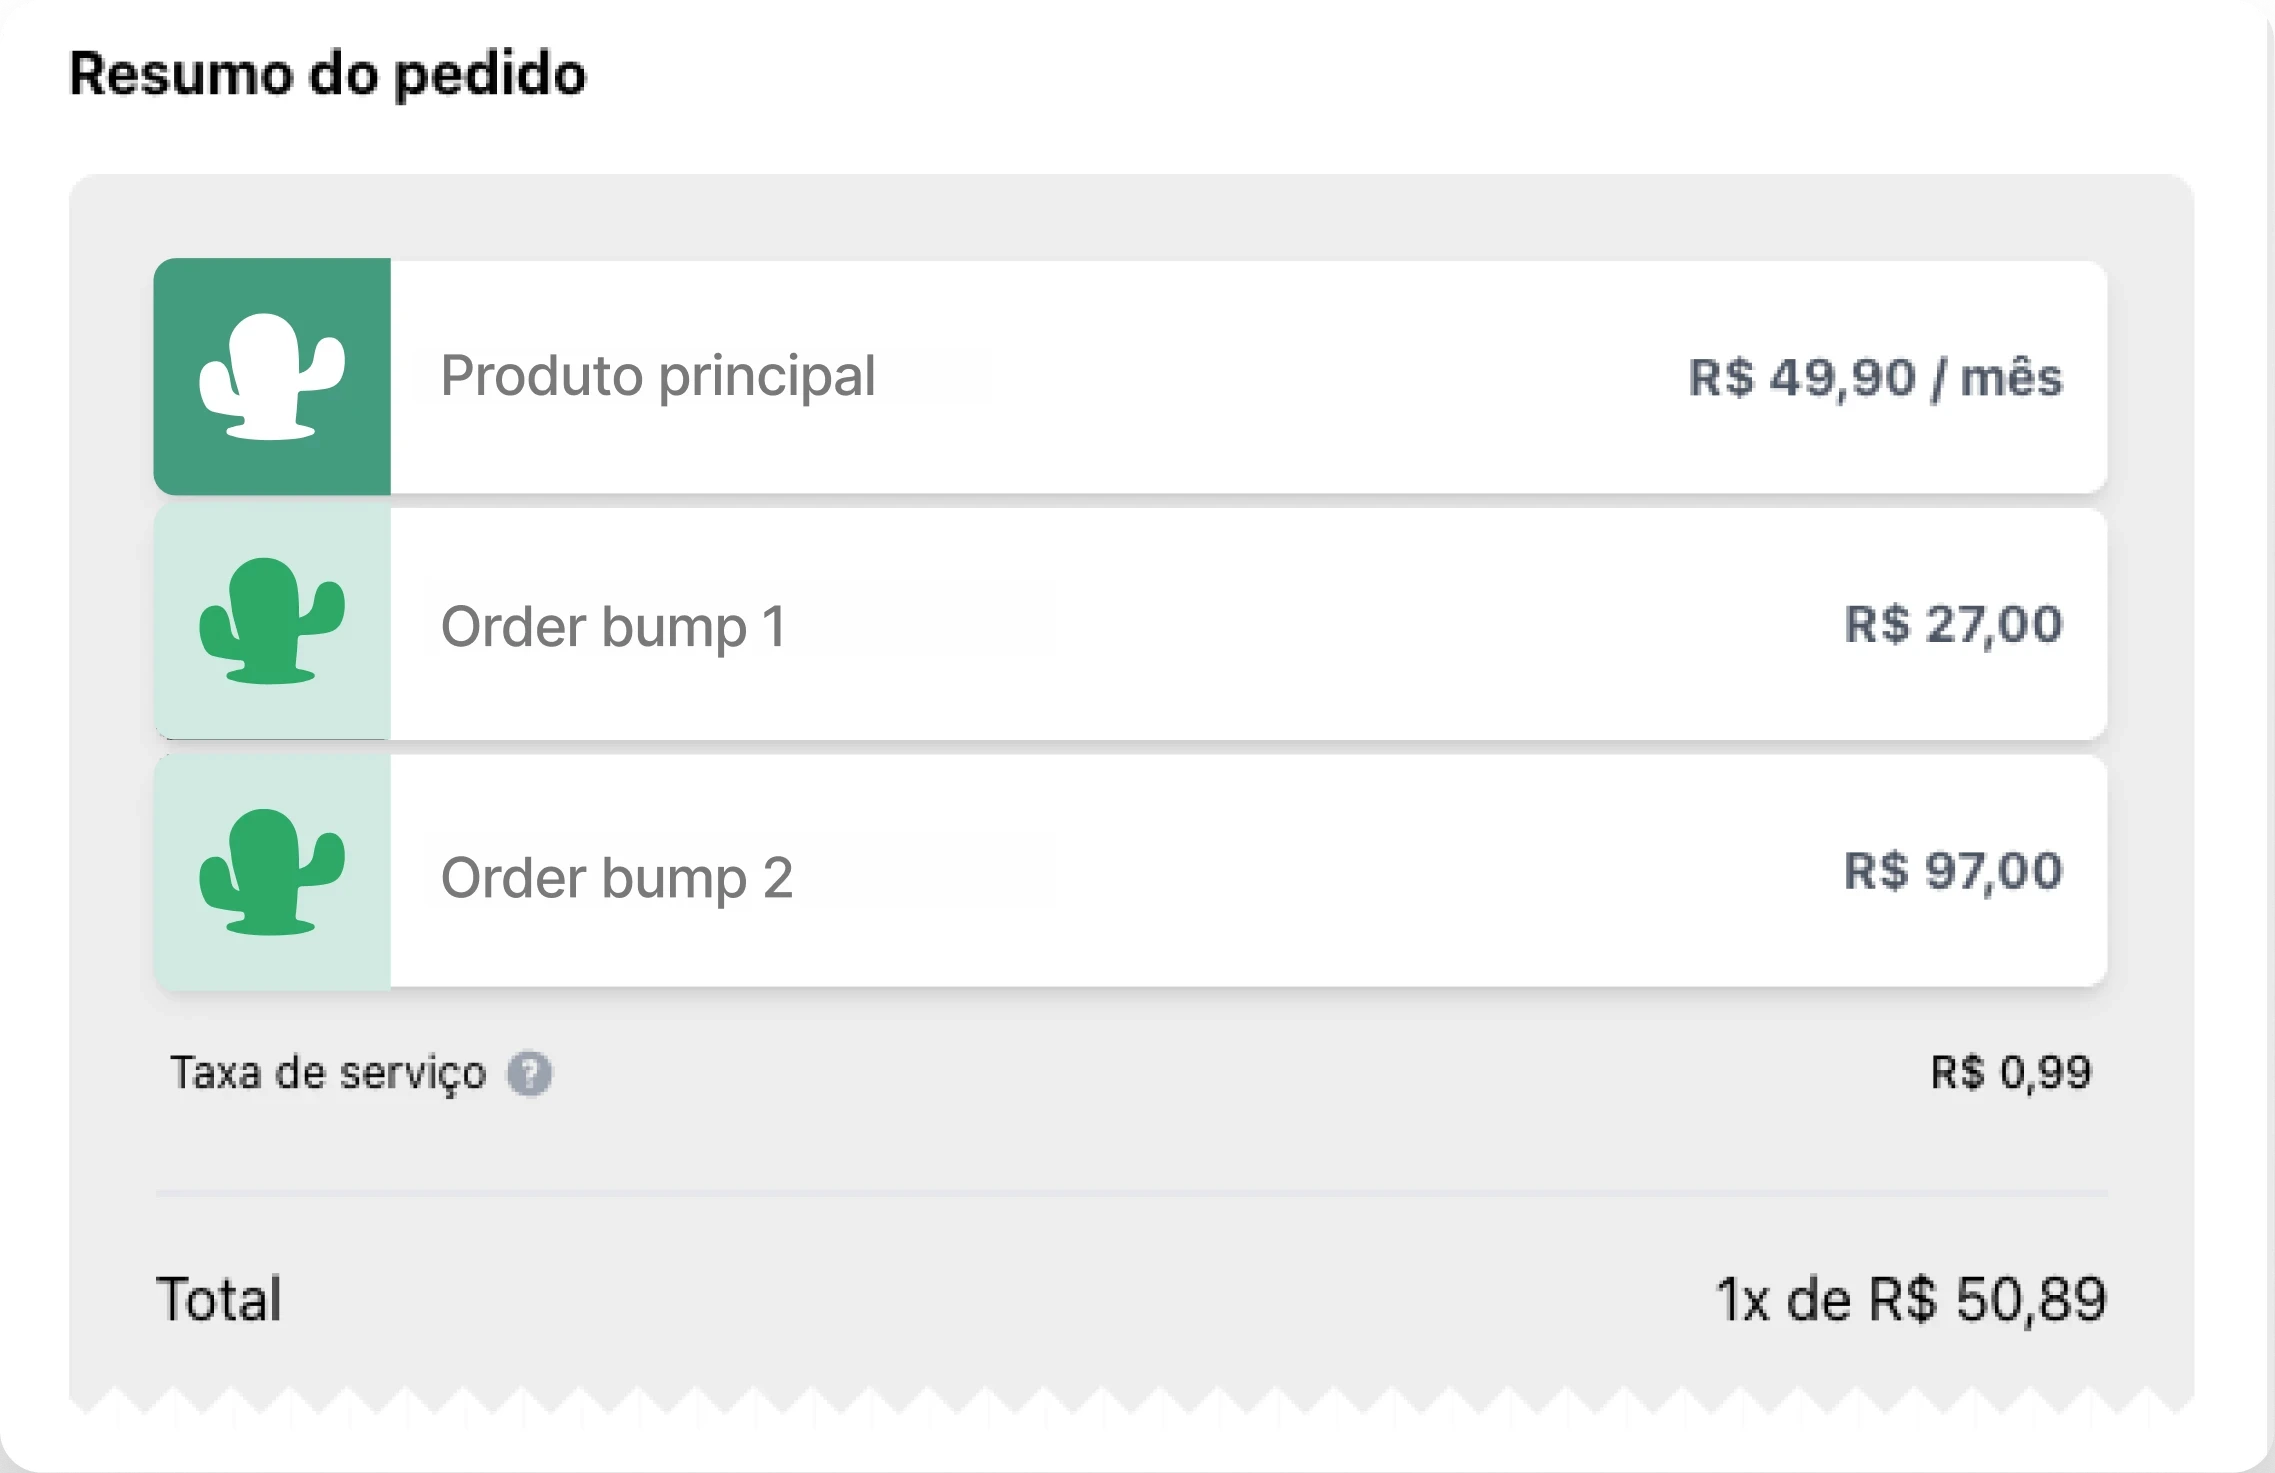
Task: Click the R$ 97,00 price
Action: coord(1953,871)
